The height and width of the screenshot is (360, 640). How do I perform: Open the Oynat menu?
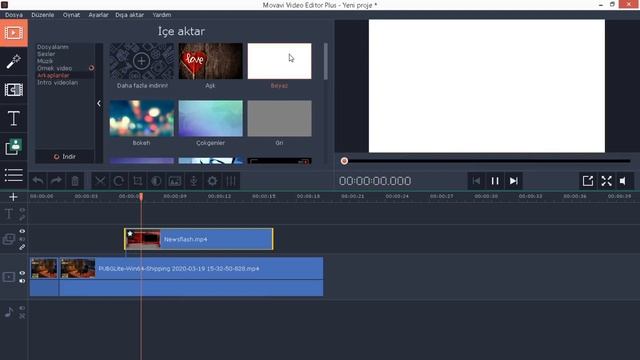point(71,15)
